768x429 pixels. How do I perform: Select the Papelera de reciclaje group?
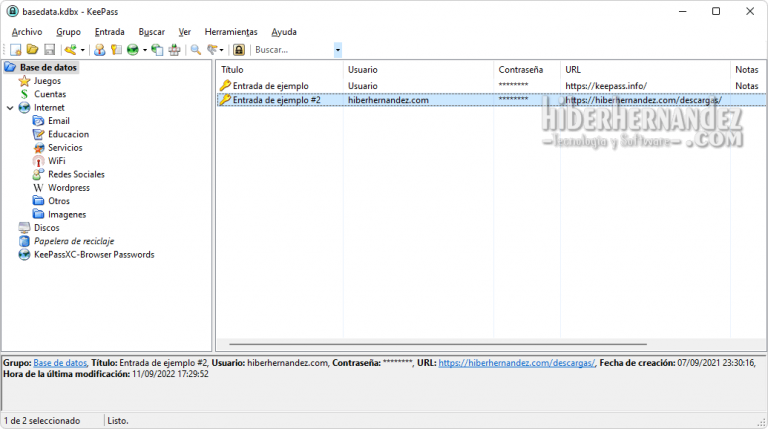click(74, 241)
